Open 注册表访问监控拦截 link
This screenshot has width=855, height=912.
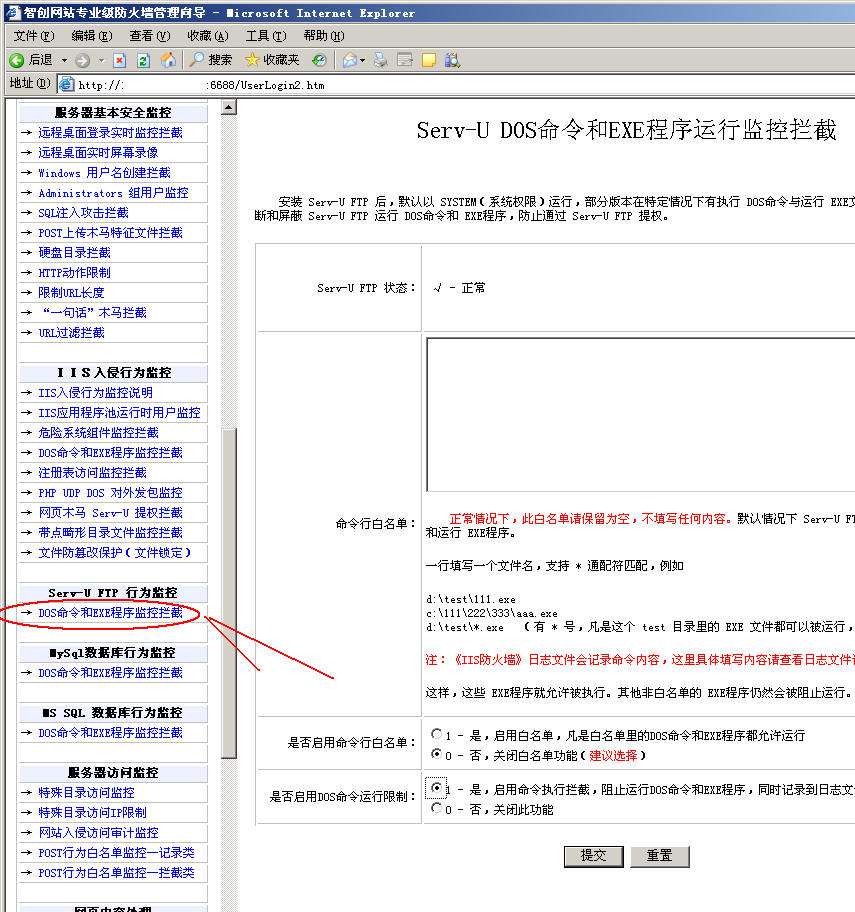pyautogui.click(x=92, y=473)
